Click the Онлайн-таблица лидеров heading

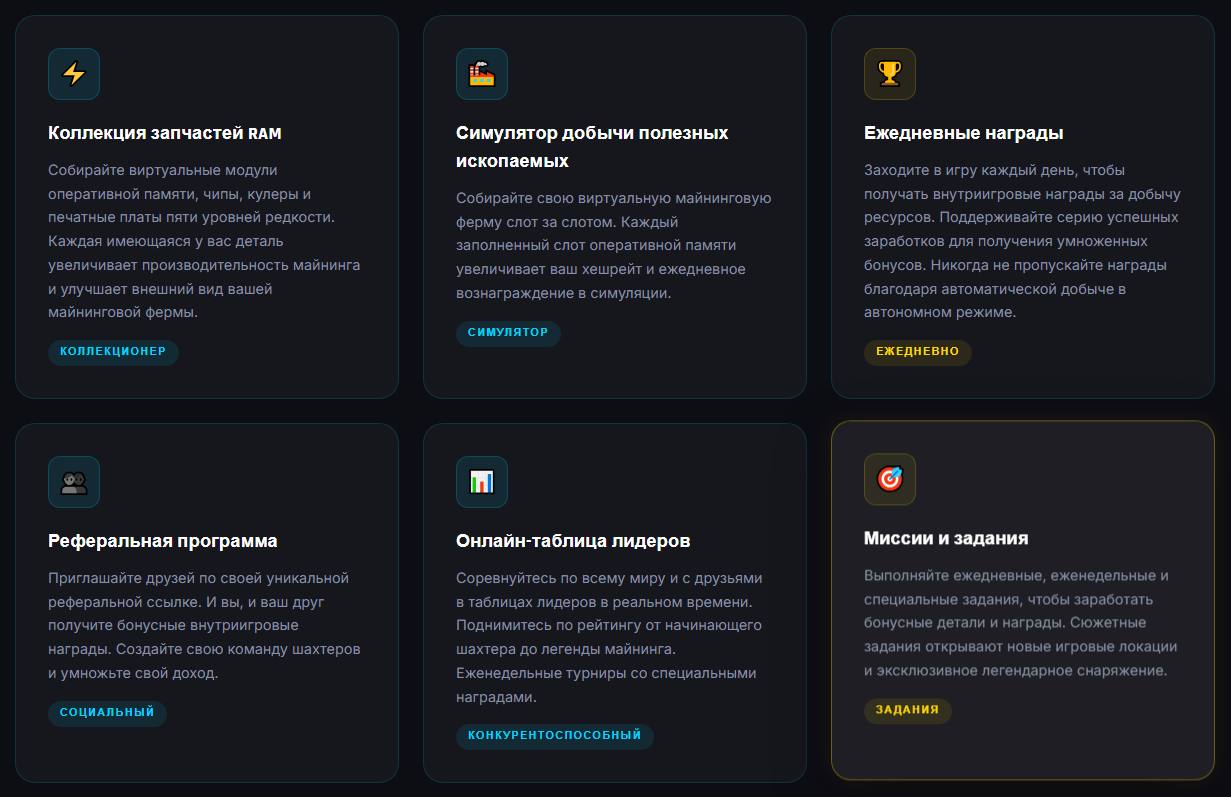[573, 541]
